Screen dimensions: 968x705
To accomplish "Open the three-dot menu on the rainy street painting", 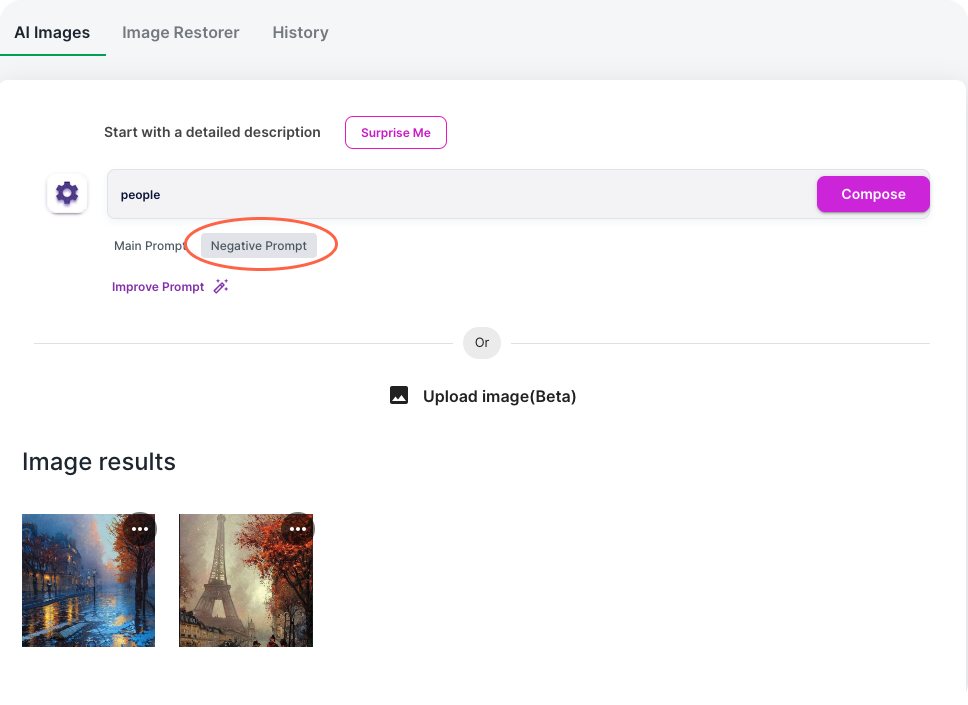I will (x=140, y=528).
